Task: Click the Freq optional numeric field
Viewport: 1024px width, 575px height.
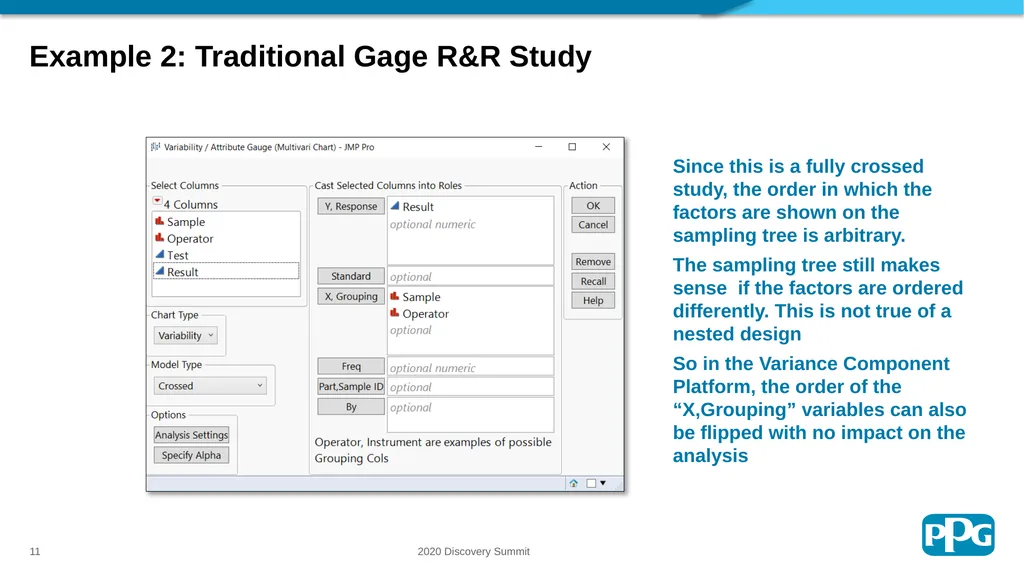Action: tap(470, 367)
